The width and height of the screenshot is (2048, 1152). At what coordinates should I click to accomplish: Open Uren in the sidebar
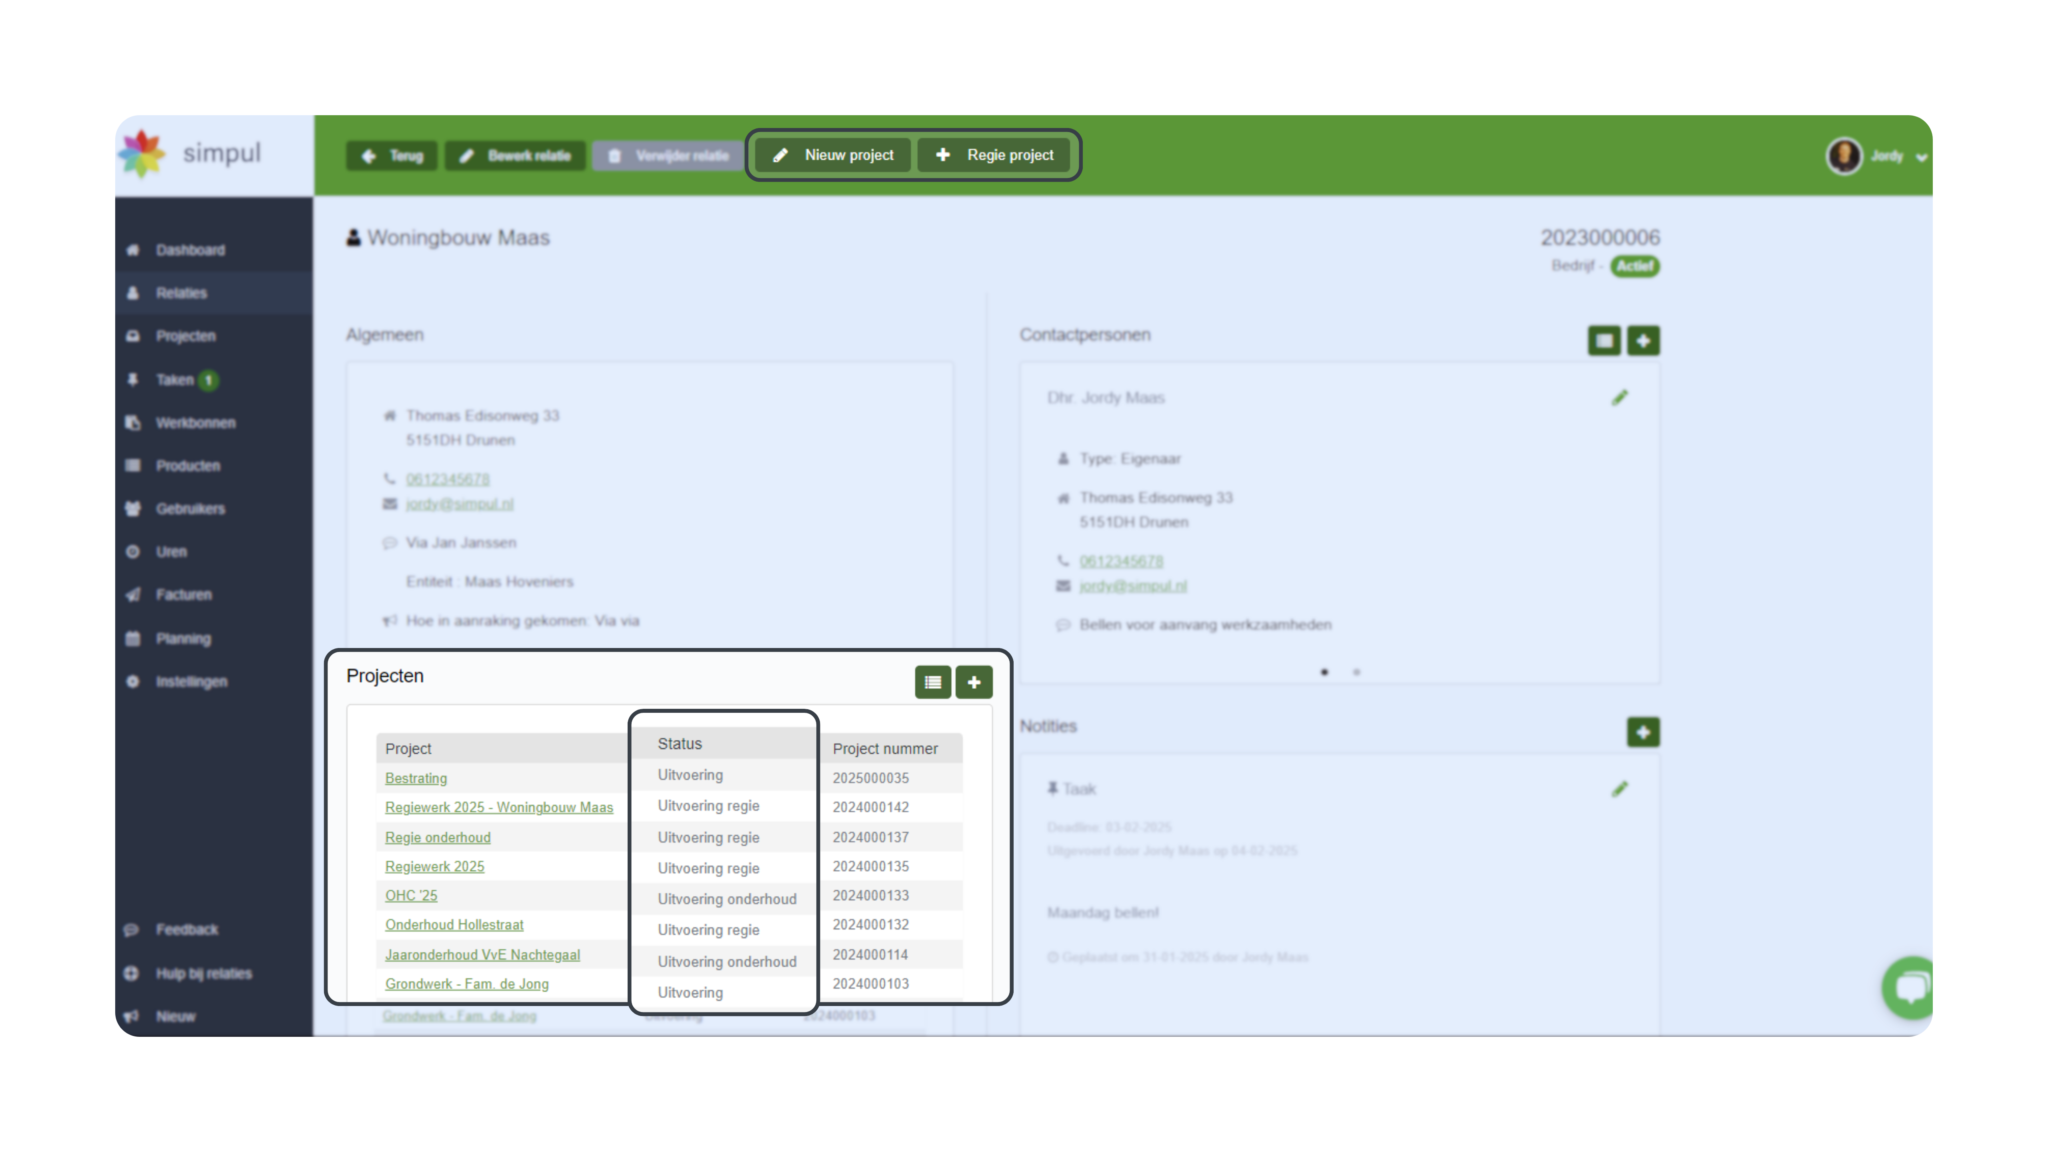(x=171, y=552)
